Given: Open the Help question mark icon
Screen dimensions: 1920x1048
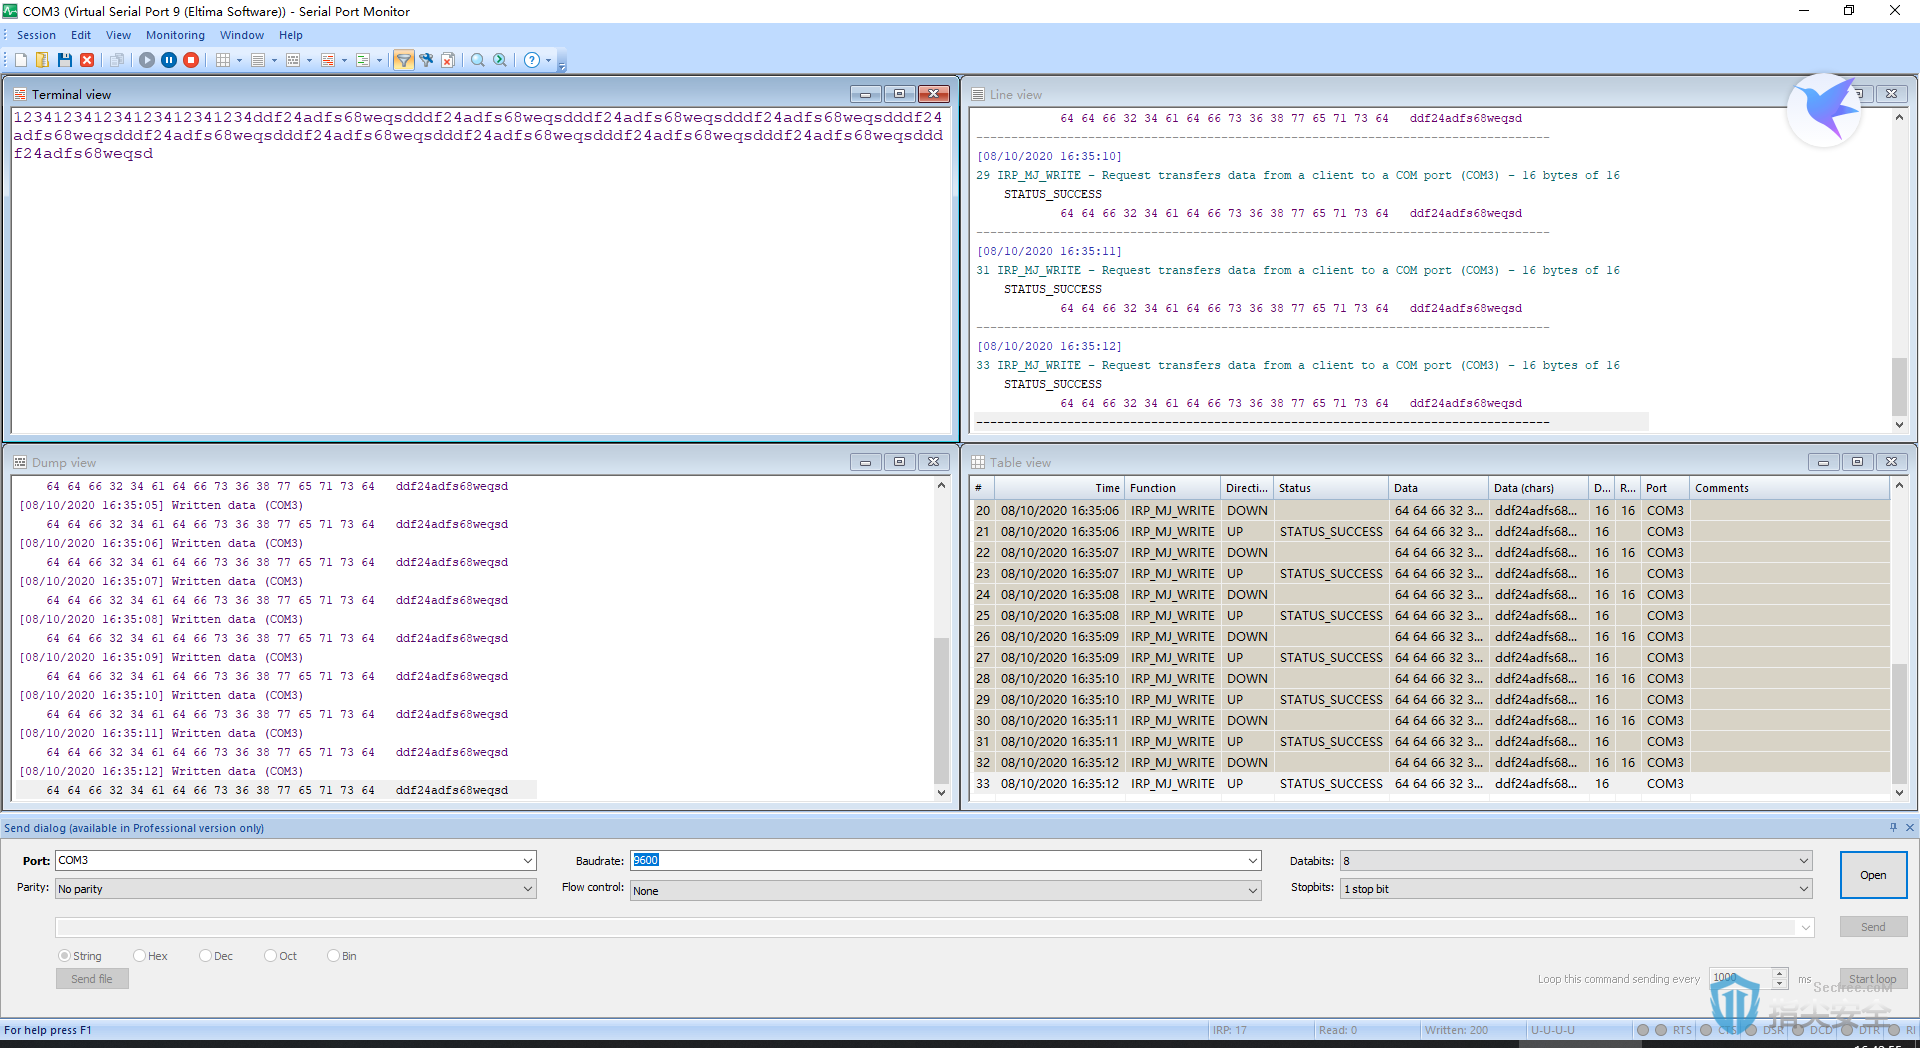Looking at the screenshot, I should (532, 60).
